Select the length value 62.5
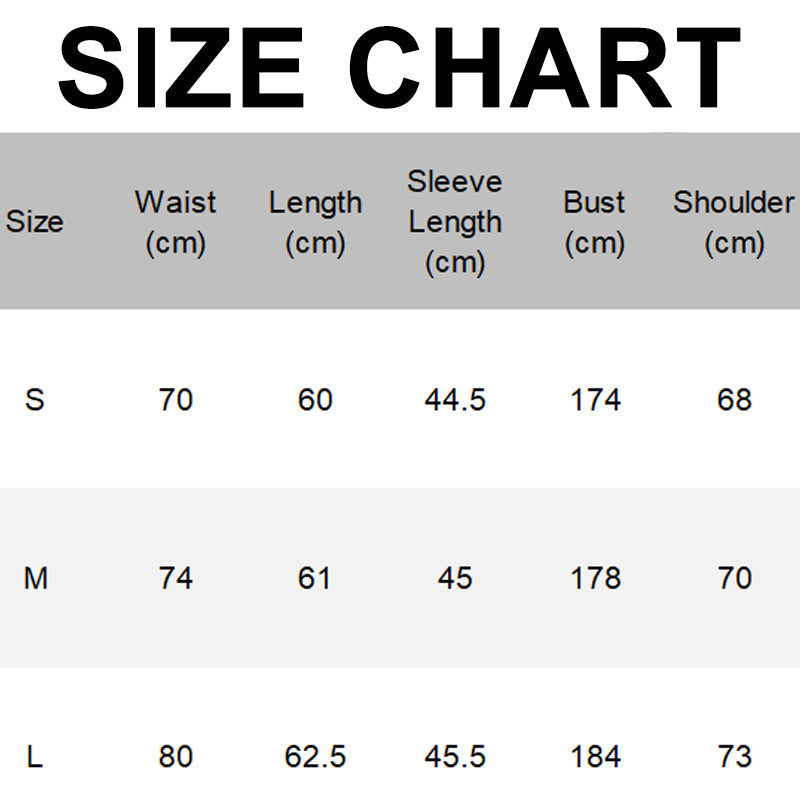800x800 pixels. 315,756
